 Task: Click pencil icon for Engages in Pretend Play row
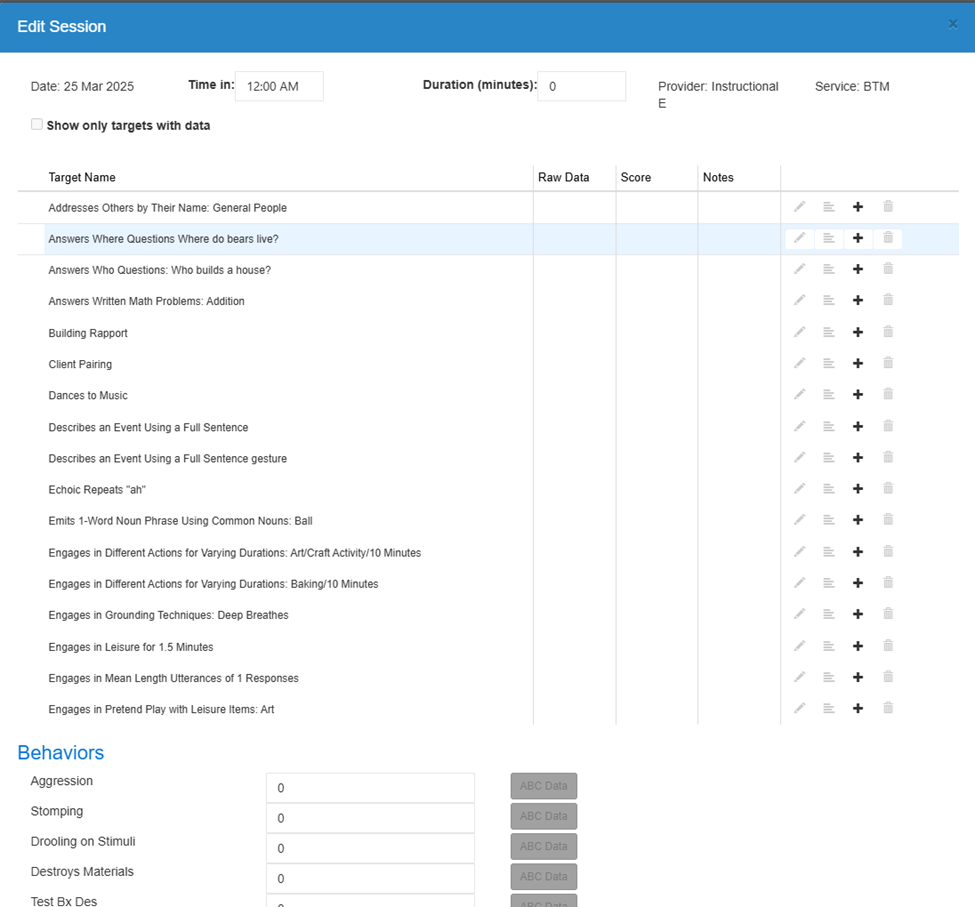tap(800, 709)
